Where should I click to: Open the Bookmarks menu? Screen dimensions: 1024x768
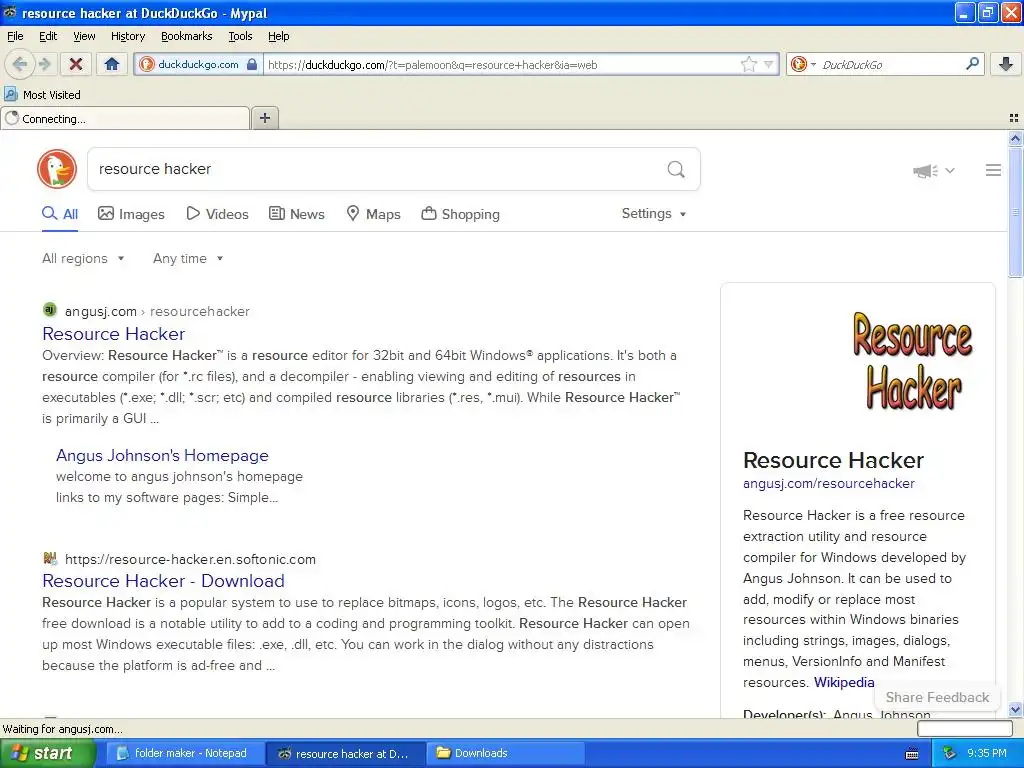(x=187, y=36)
